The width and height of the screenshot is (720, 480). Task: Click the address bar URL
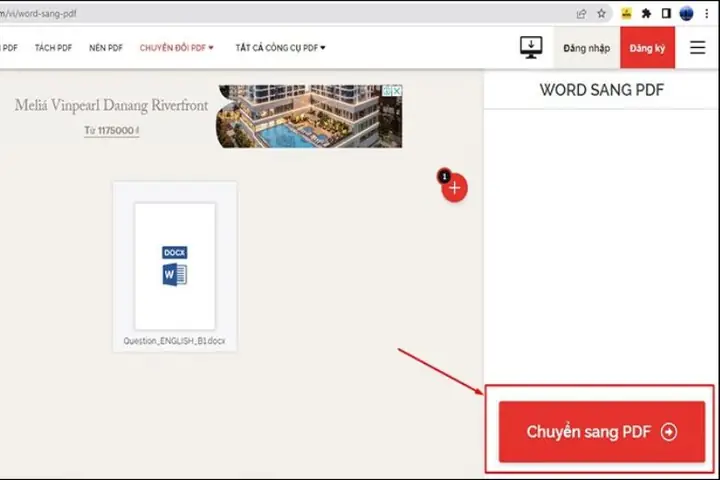pyautogui.click(x=39, y=14)
